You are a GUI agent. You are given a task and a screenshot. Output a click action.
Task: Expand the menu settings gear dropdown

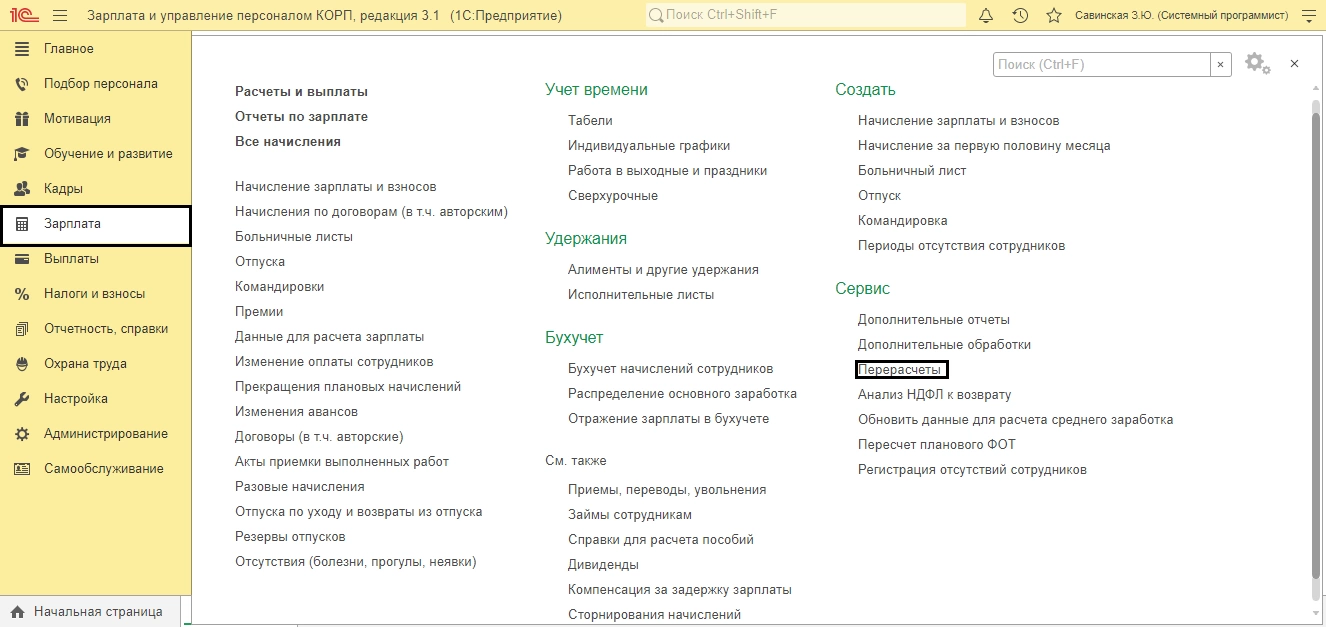tap(1257, 64)
